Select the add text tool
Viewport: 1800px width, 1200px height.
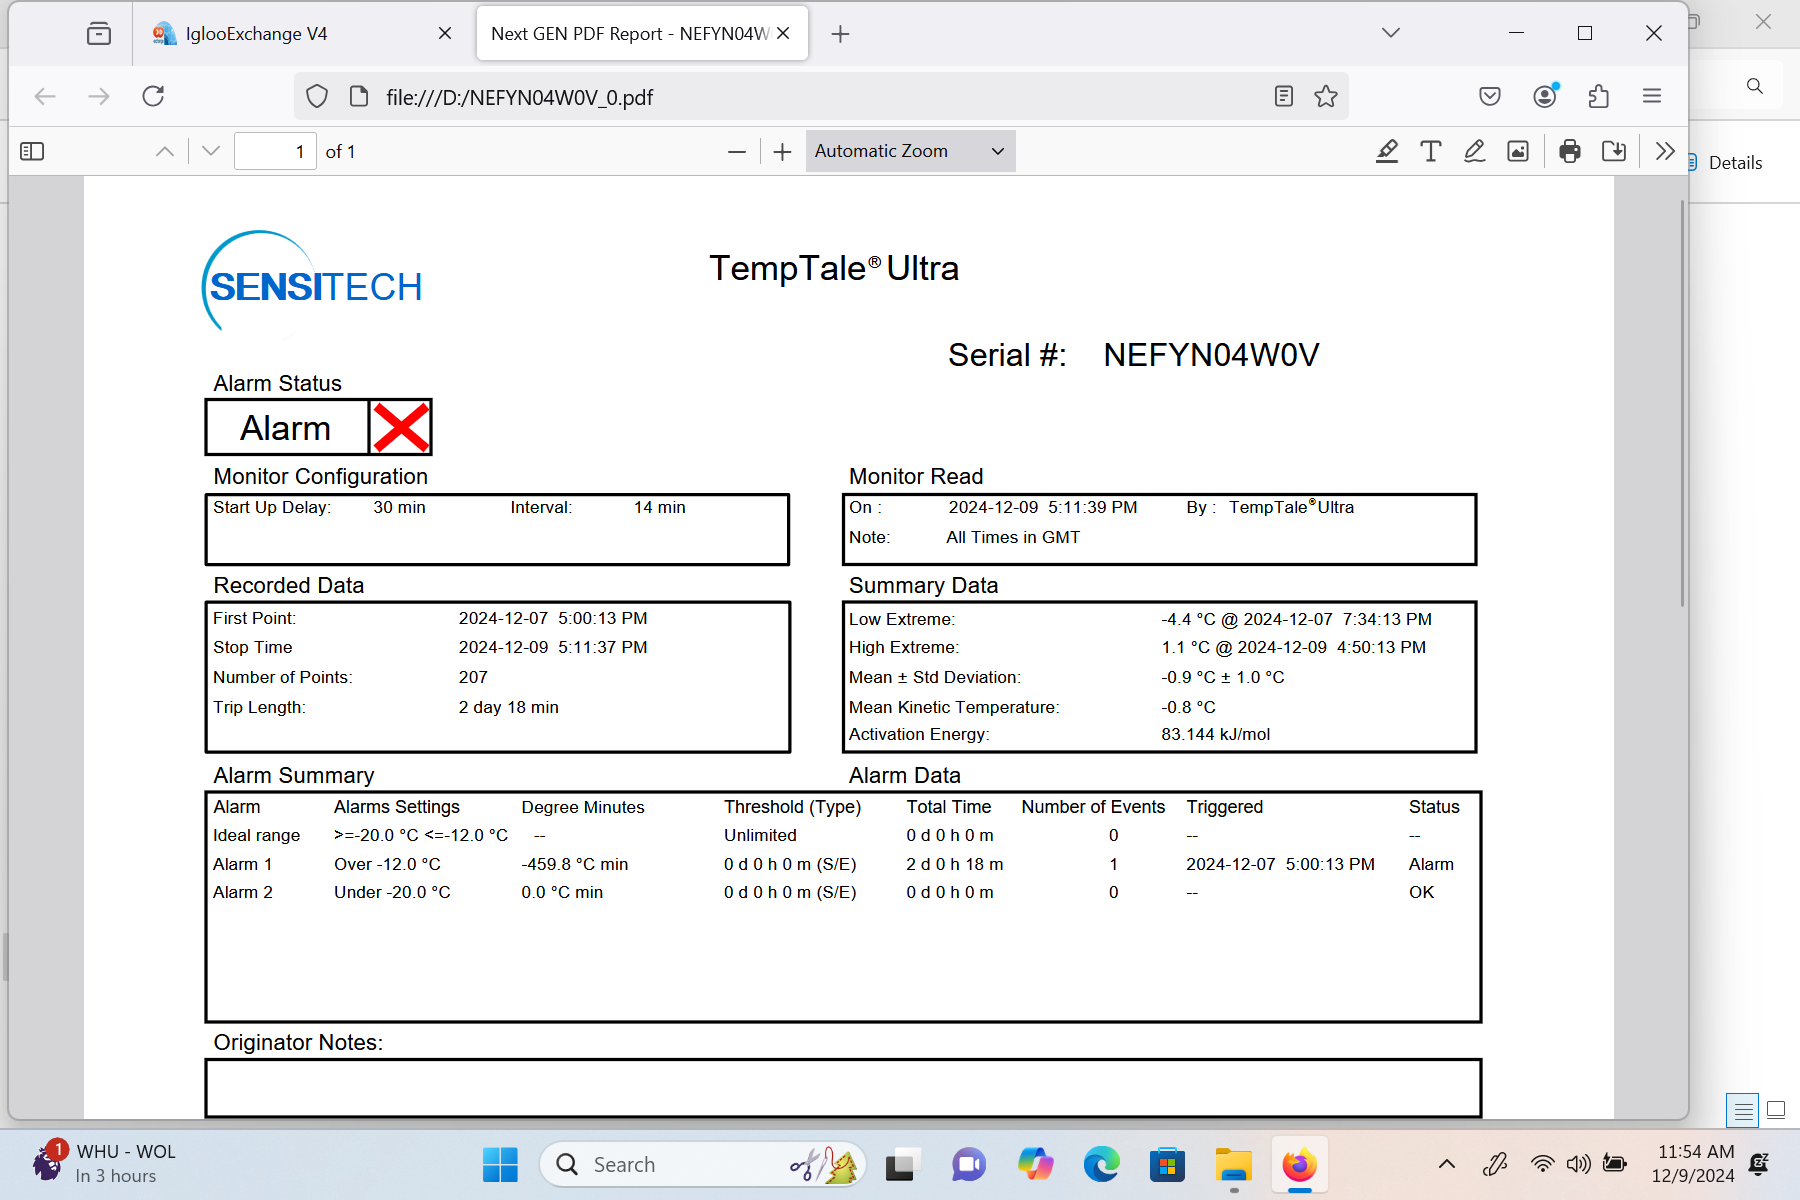click(1431, 151)
